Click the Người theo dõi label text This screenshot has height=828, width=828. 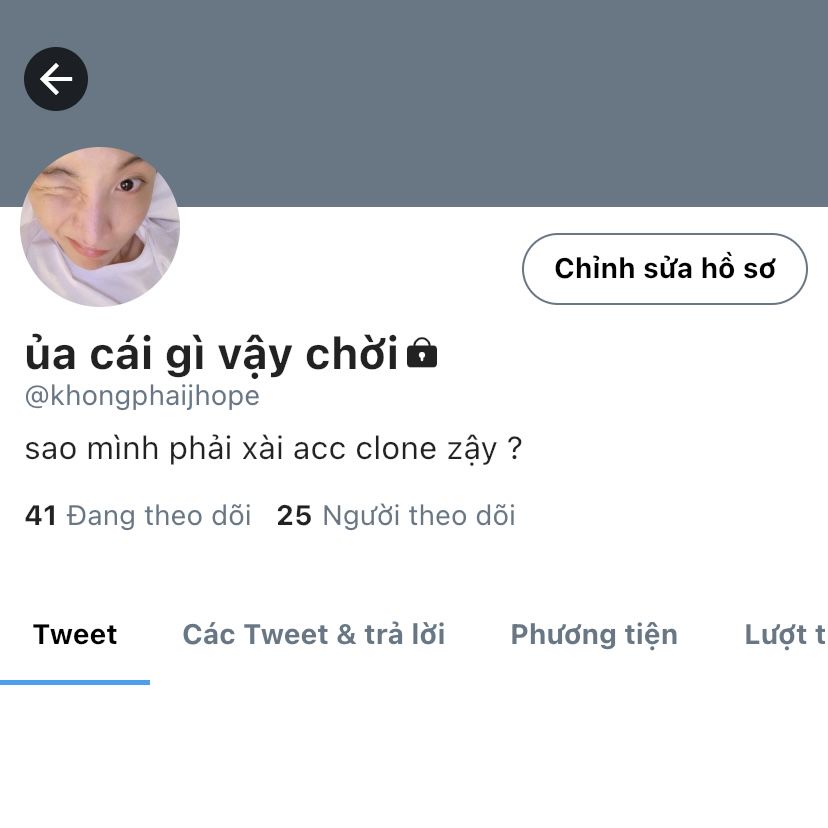[x=419, y=515]
